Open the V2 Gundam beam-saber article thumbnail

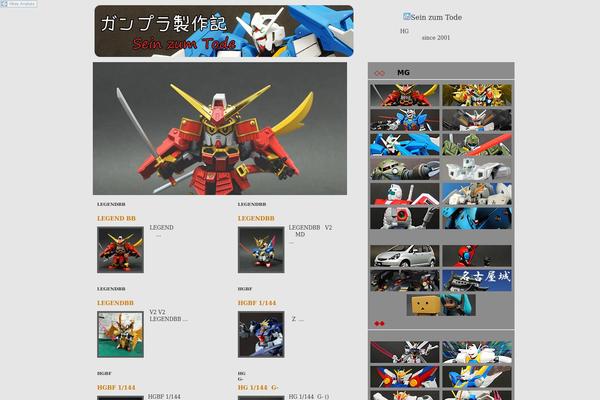point(261,250)
